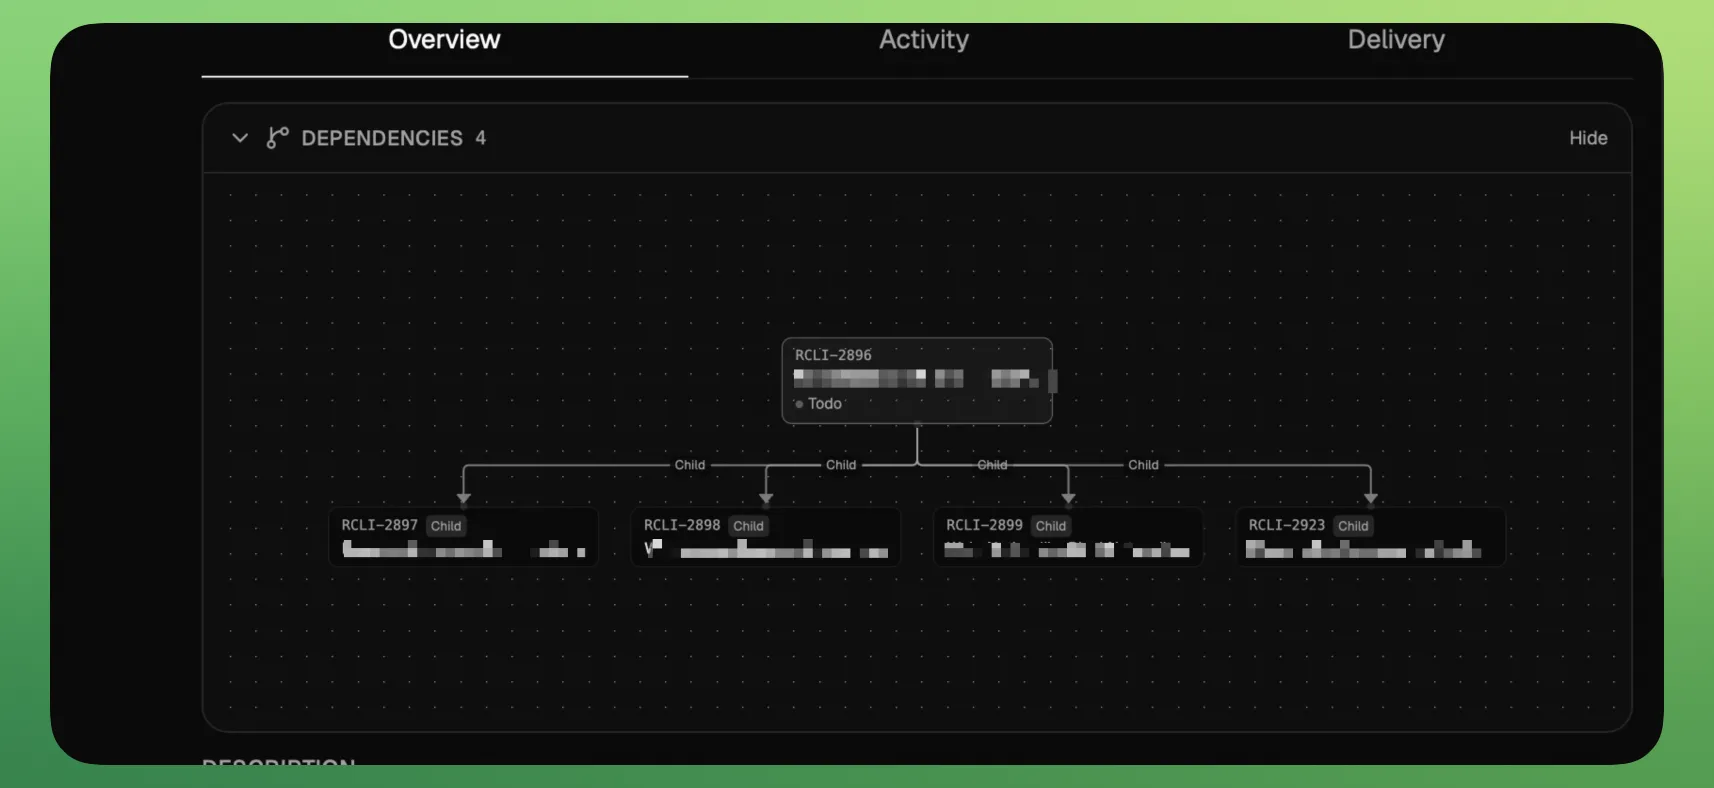The height and width of the screenshot is (788, 1714).
Task: Open the child issue card RCLI-2897
Action: tap(464, 537)
